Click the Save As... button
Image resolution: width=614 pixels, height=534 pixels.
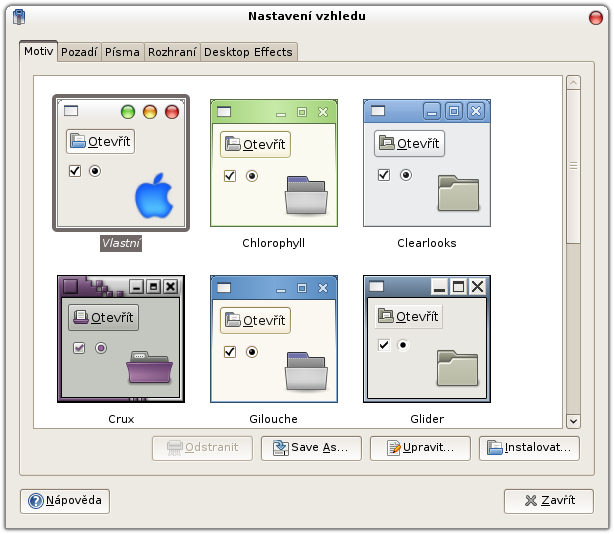click(x=311, y=448)
